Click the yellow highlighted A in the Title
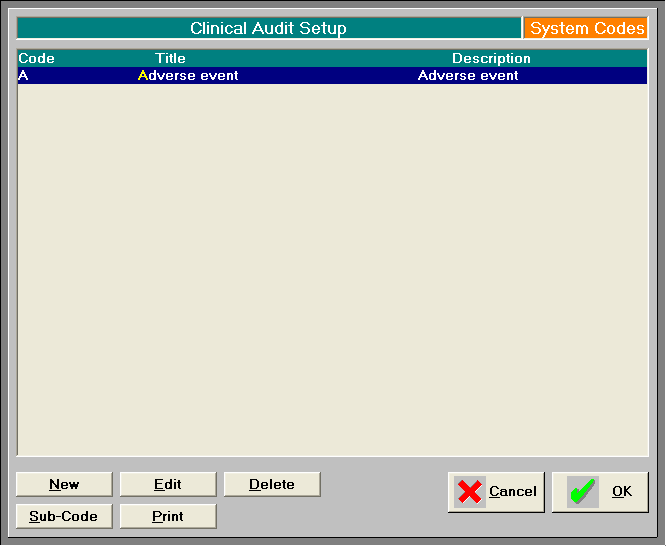The height and width of the screenshot is (546, 666). [143, 75]
